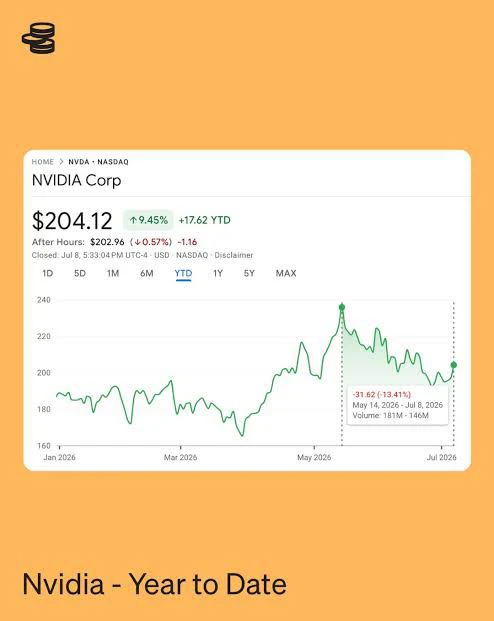The height and width of the screenshot is (621, 494).
Task: Select the YTD range tab
Action: tap(183, 273)
